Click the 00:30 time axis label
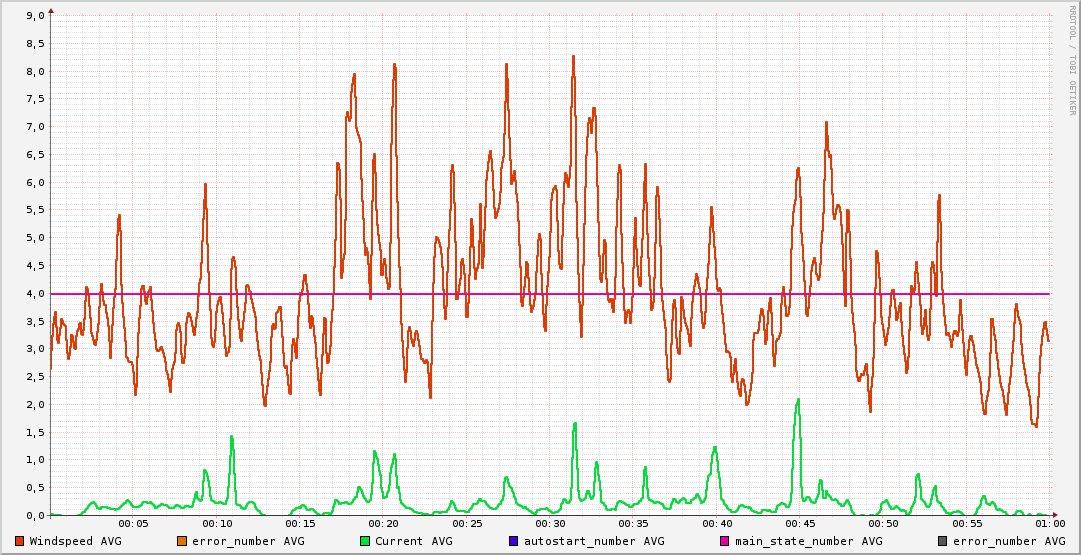Viewport: 1081px width, 555px height. [551, 523]
